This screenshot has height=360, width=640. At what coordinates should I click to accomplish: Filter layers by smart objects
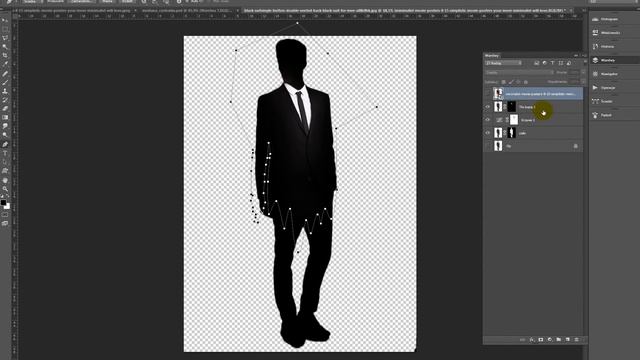569,63
